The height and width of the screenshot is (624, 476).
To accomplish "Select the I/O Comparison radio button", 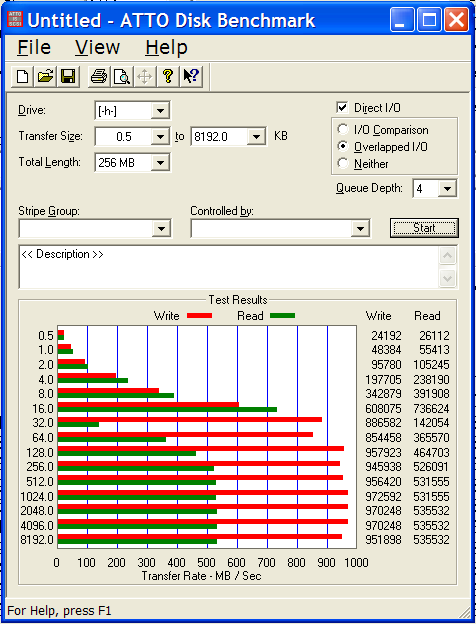I will 343,129.
